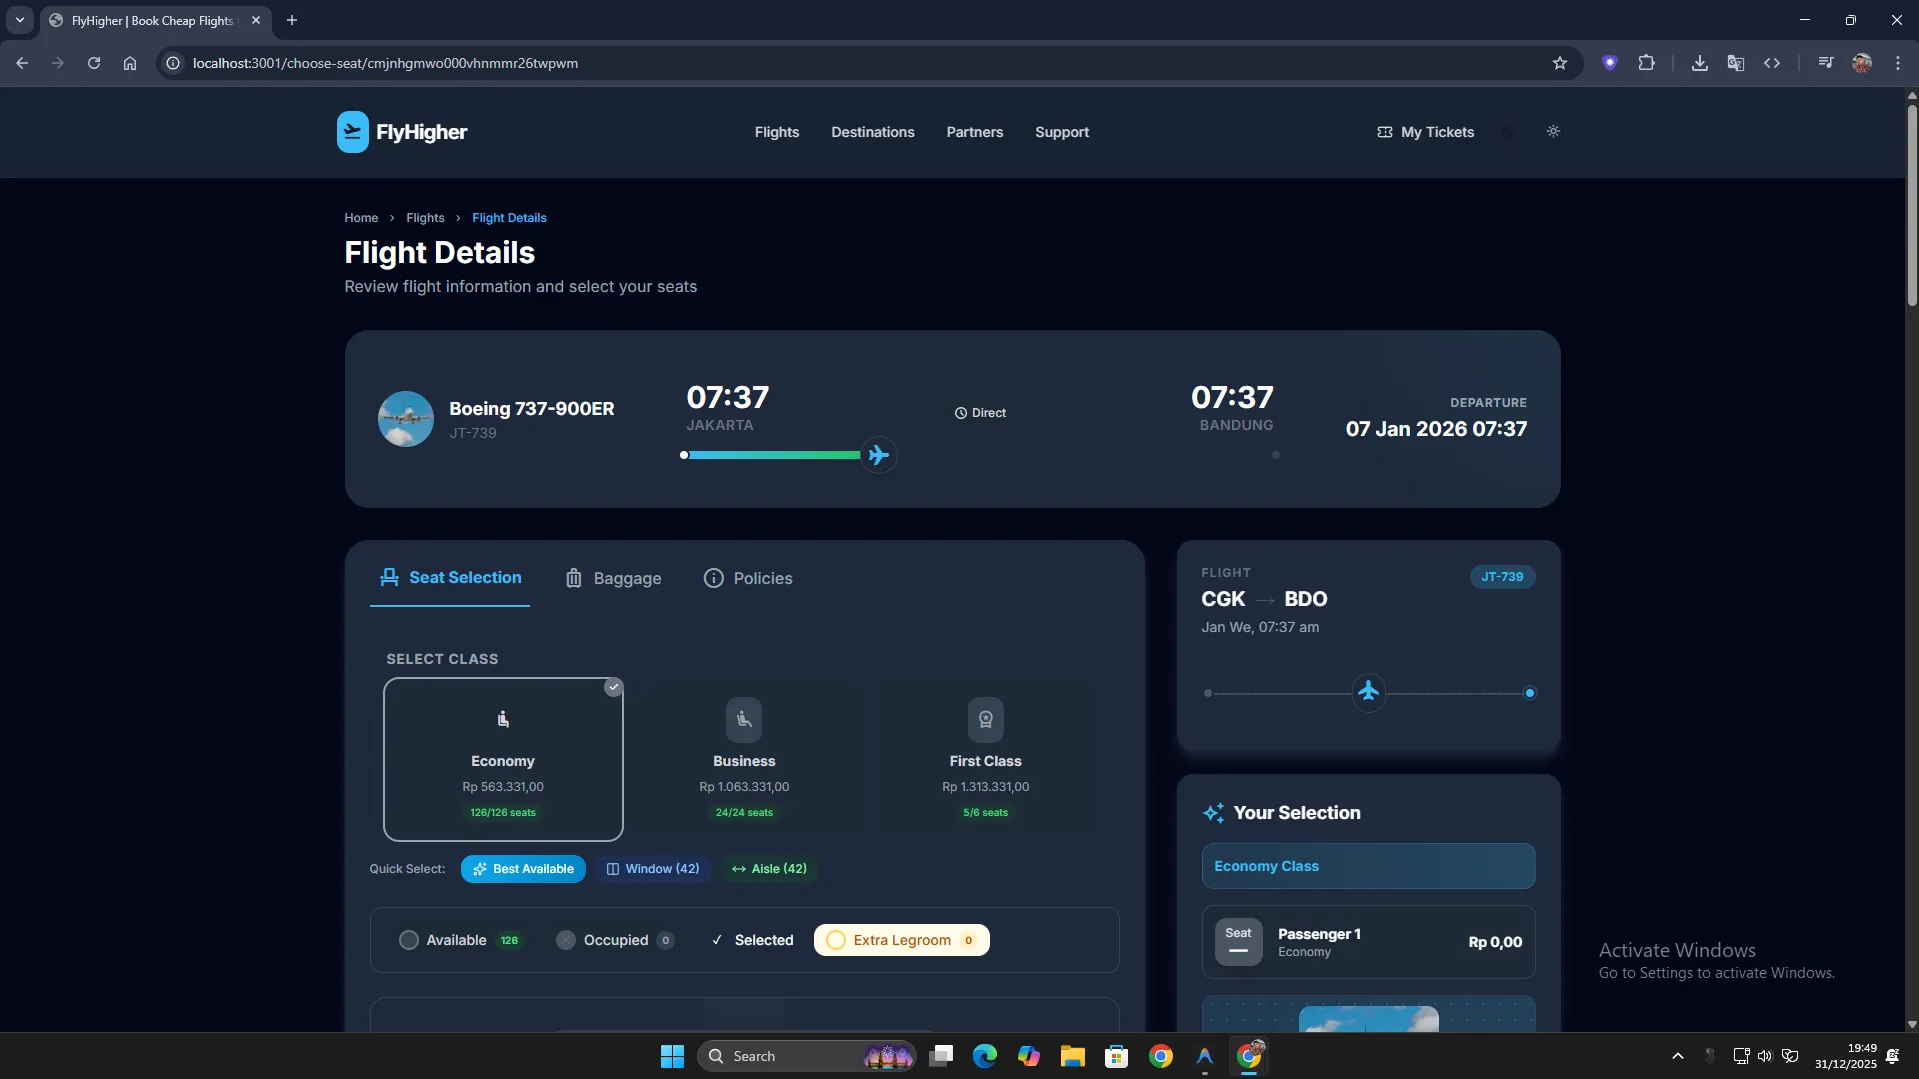Open the tab search dropdown arrow
The width and height of the screenshot is (1919, 1079).
coord(19,20)
